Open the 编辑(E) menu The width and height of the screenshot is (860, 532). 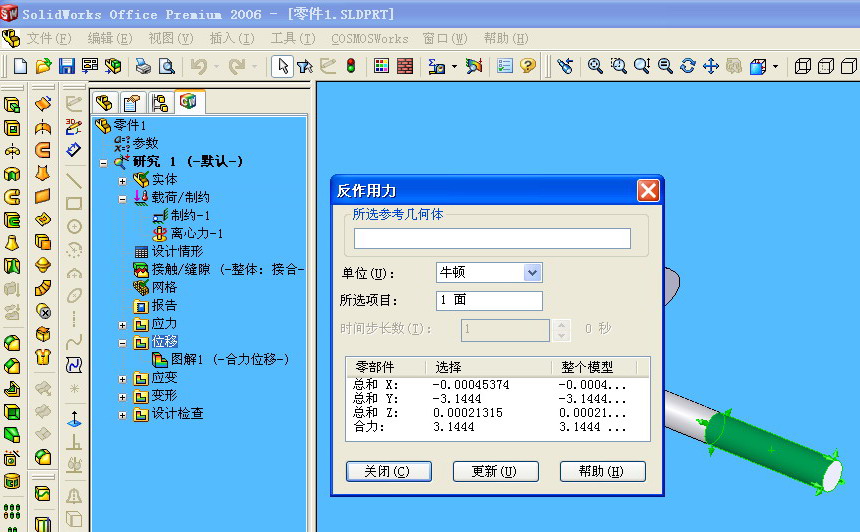(110, 38)
